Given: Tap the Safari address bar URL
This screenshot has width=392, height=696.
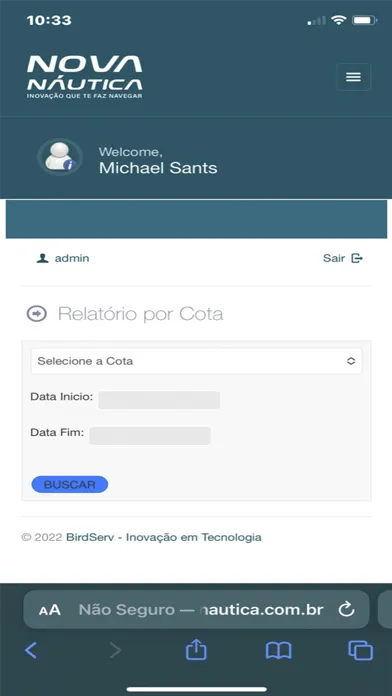Looking at the screenshot, I should [201, 609].
